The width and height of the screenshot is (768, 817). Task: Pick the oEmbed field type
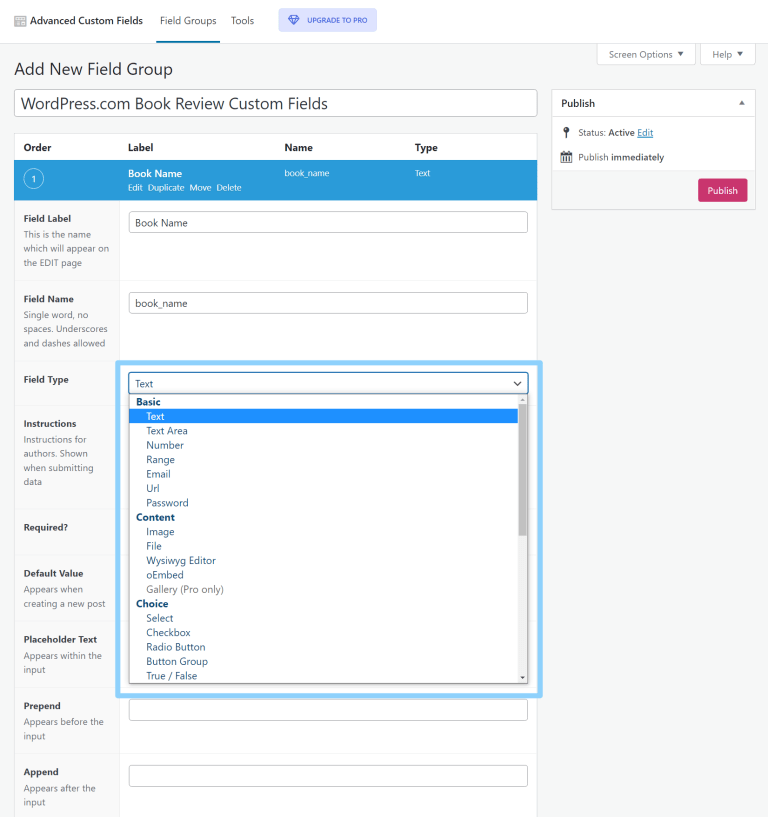tap(324, 575)
